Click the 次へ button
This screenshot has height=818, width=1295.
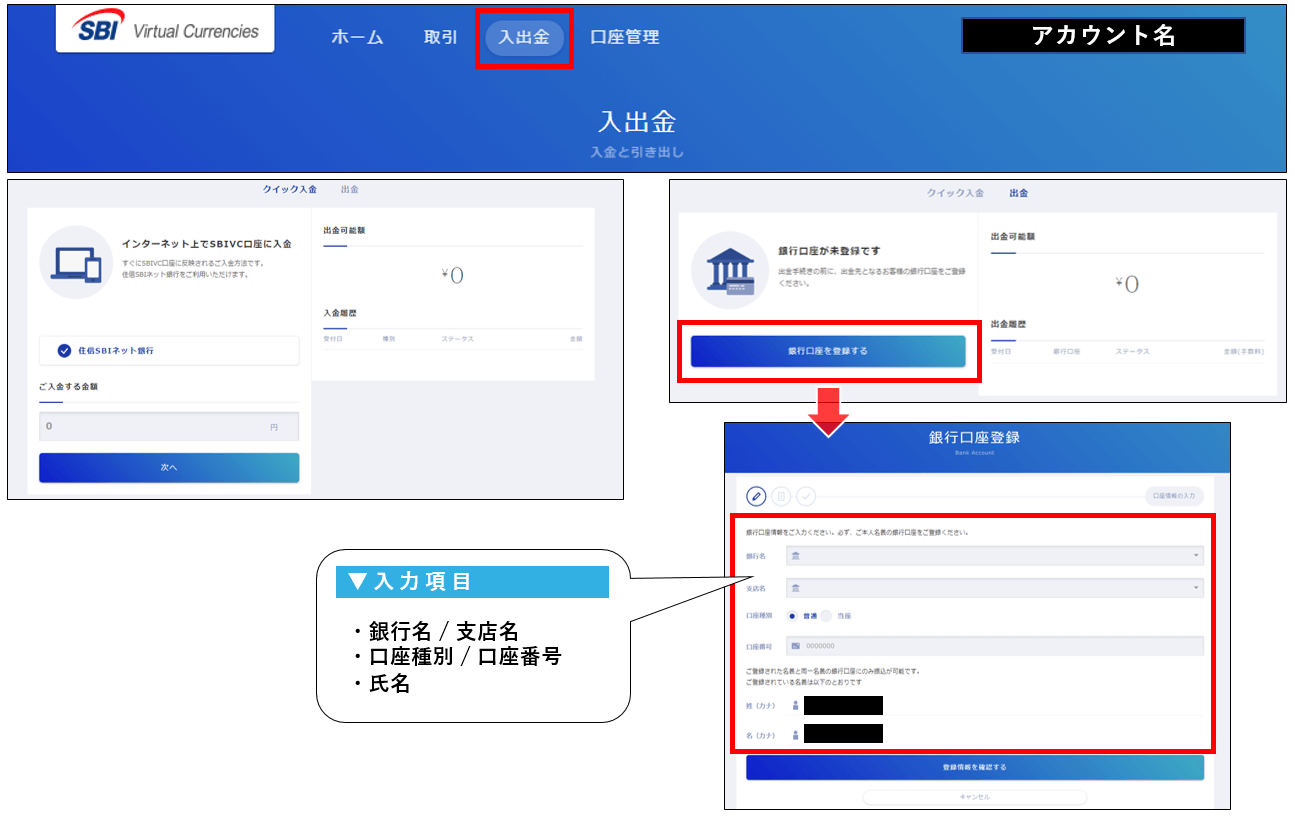[x=169, y=467]
